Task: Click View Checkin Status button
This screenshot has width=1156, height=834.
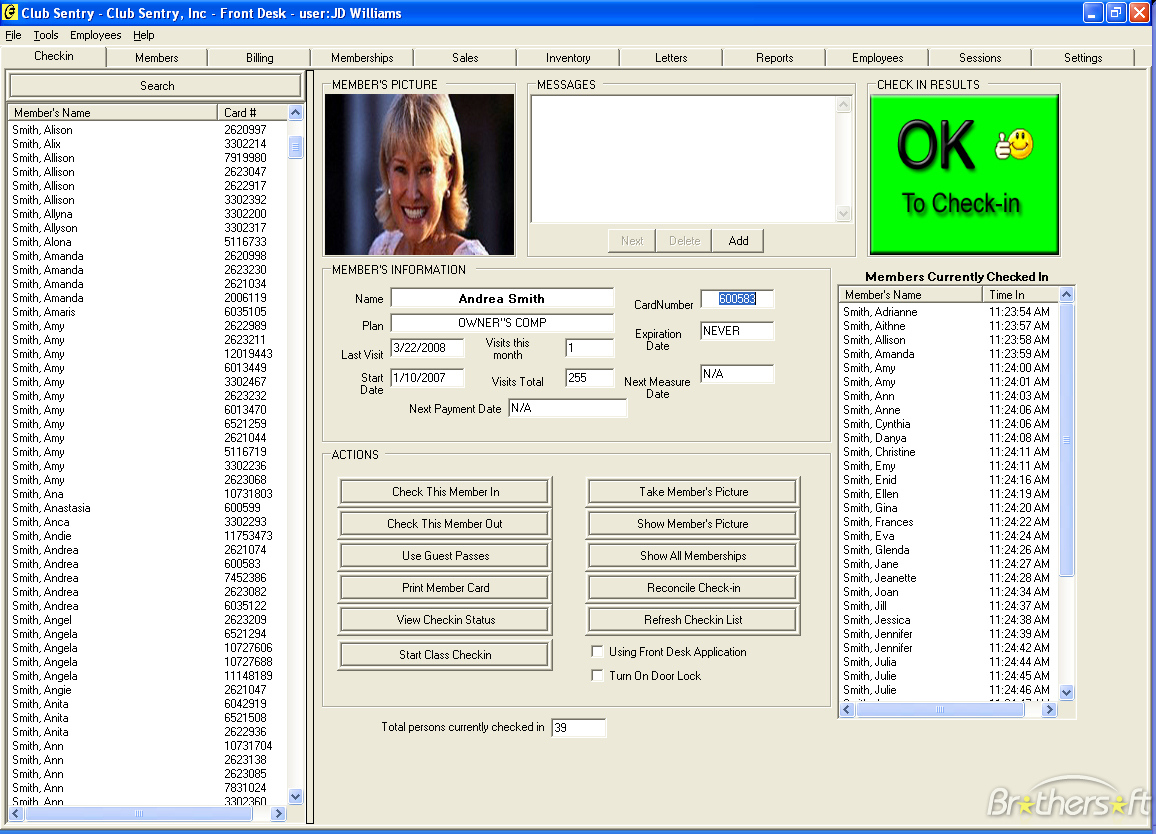Action: 445,620
